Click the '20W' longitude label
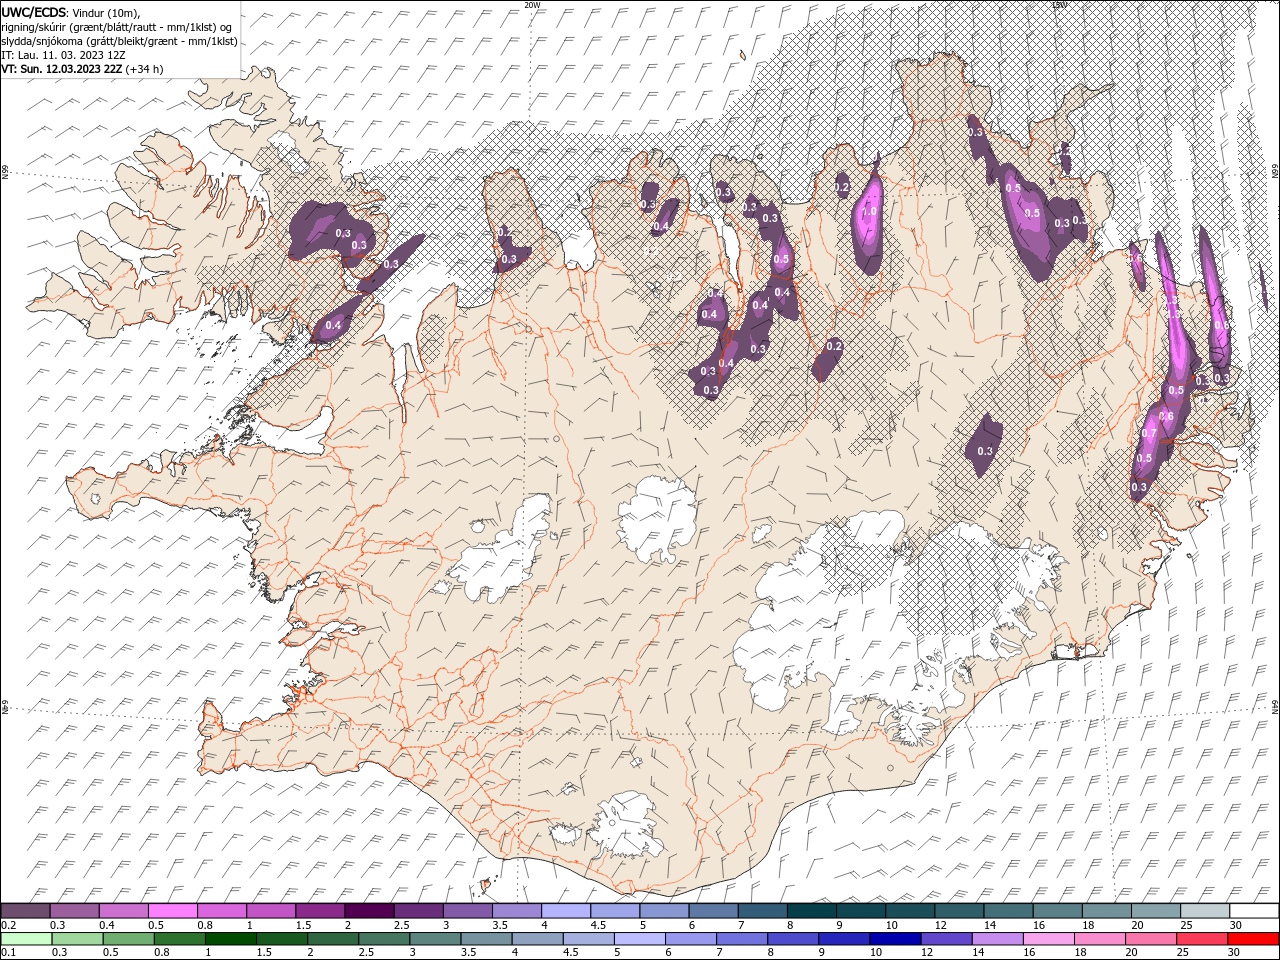Image resolution: width=1280 pixels, height=960 pixels. [532, 5]
